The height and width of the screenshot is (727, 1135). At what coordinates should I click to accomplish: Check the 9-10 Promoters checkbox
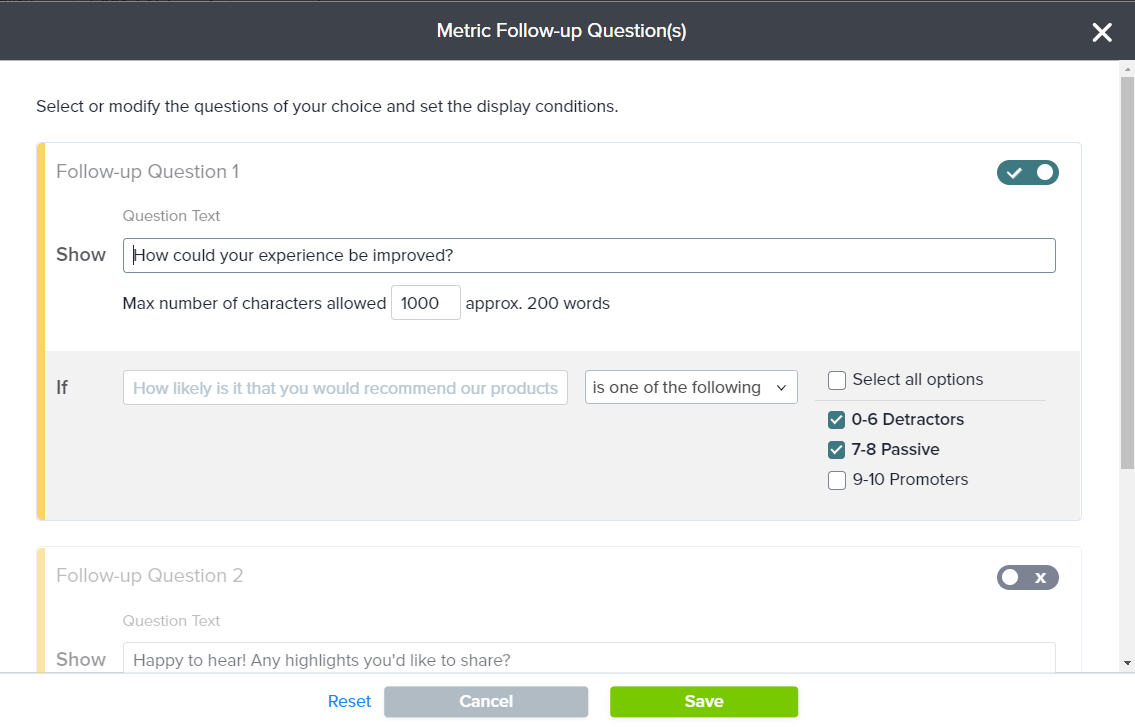click(x=838, y=480)
